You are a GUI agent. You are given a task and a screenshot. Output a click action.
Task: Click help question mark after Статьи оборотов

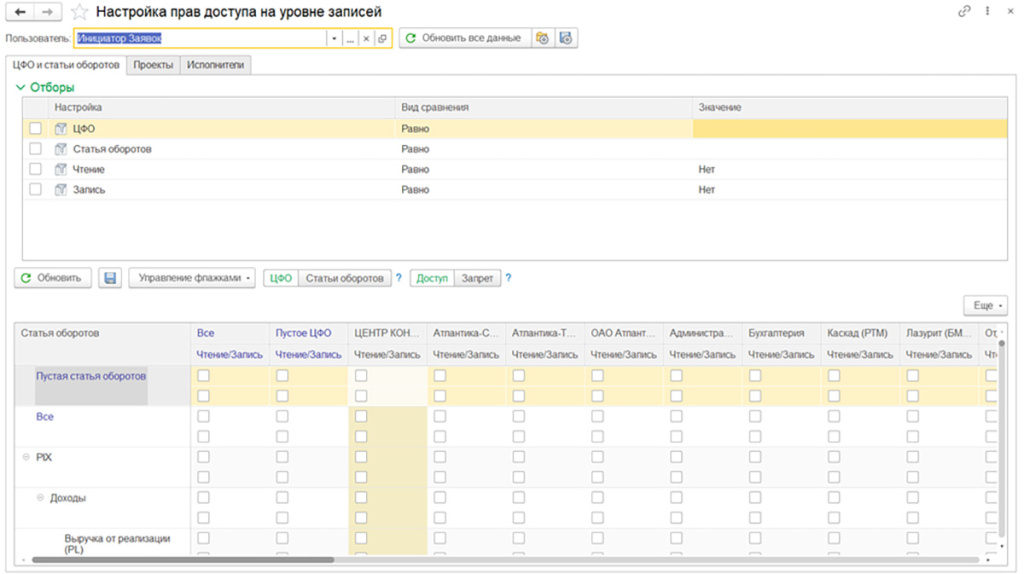pos(399,278)
